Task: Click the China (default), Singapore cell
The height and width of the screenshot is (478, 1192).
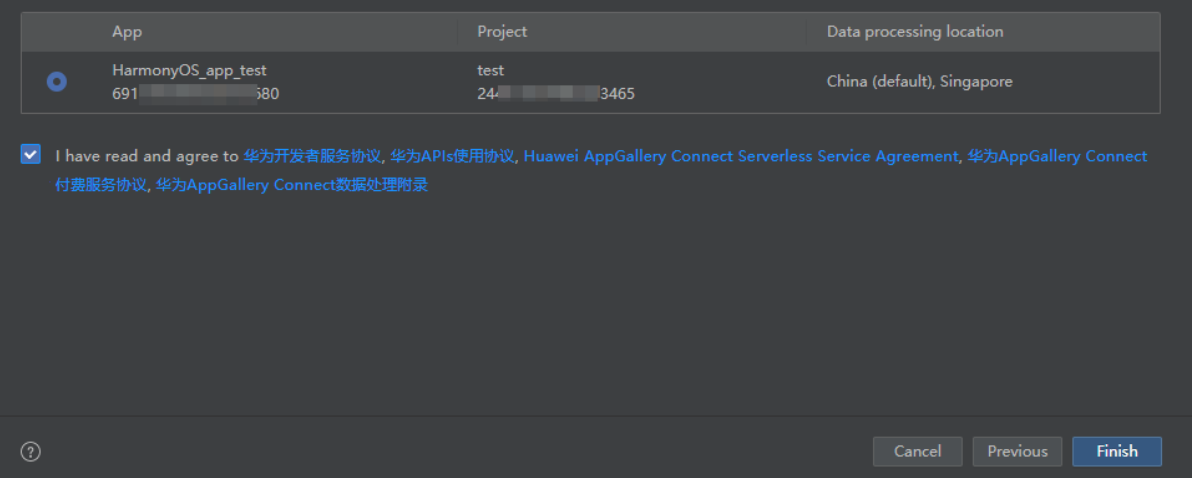Action: [919, 81]
